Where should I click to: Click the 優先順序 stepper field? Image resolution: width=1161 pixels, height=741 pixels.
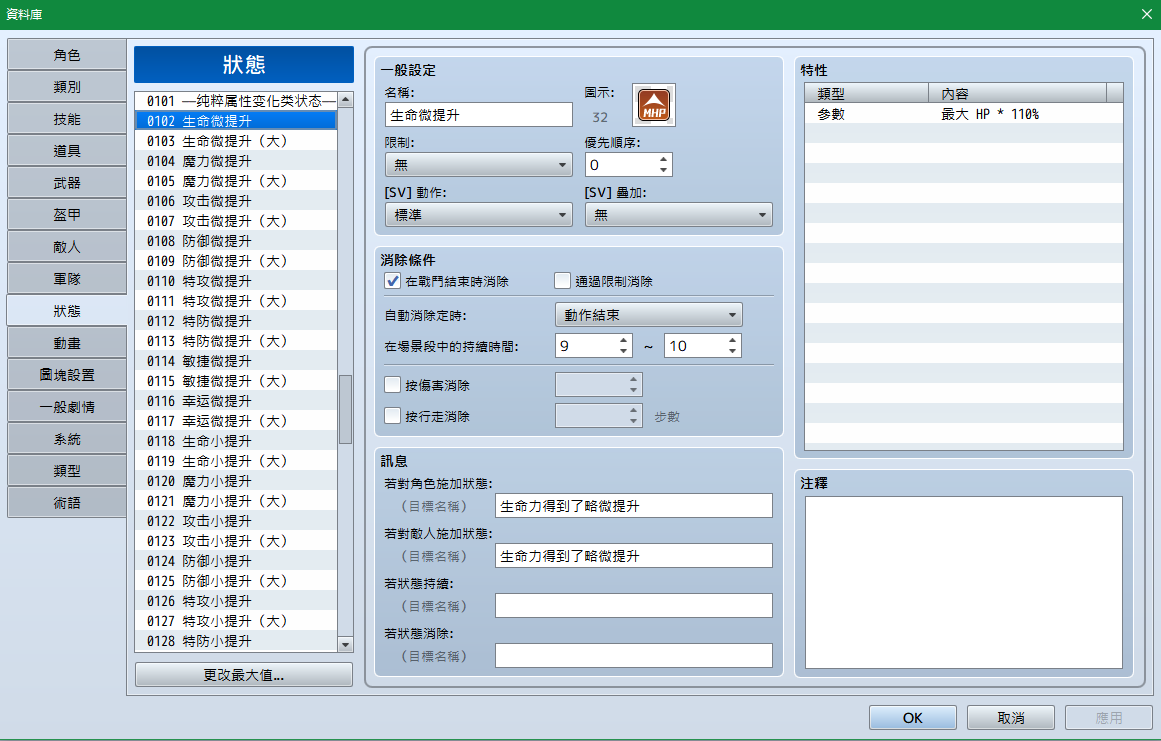(x=629, y=164)
